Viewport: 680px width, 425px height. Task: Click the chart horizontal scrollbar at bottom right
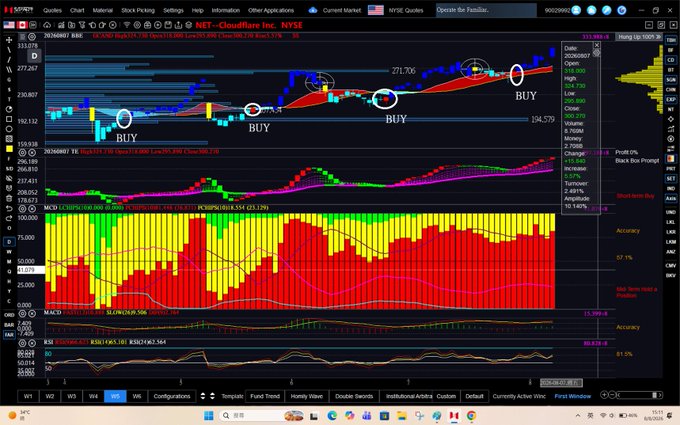click(638, 395)
